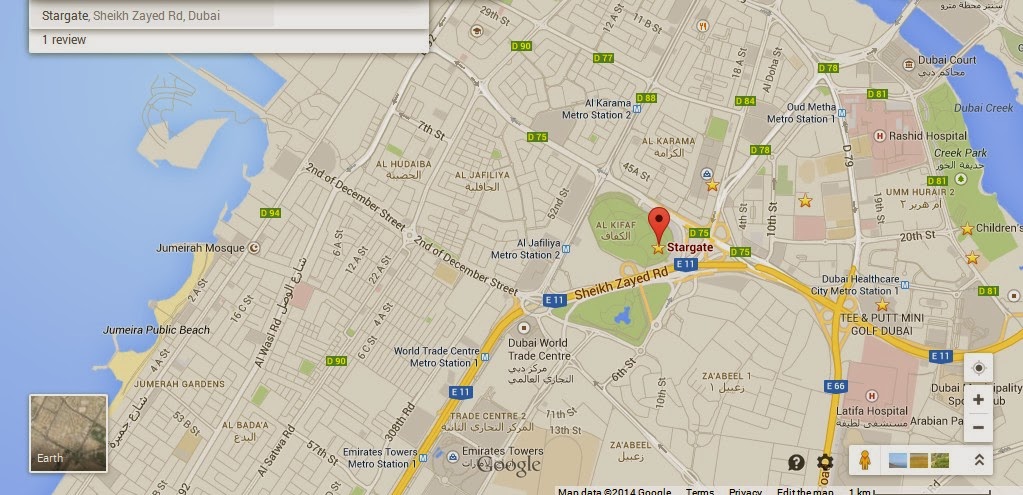Click the starred place near Tee & Putt Mini Golf
This screenshot has height=495, width=1023.
[x=882, y=305]
